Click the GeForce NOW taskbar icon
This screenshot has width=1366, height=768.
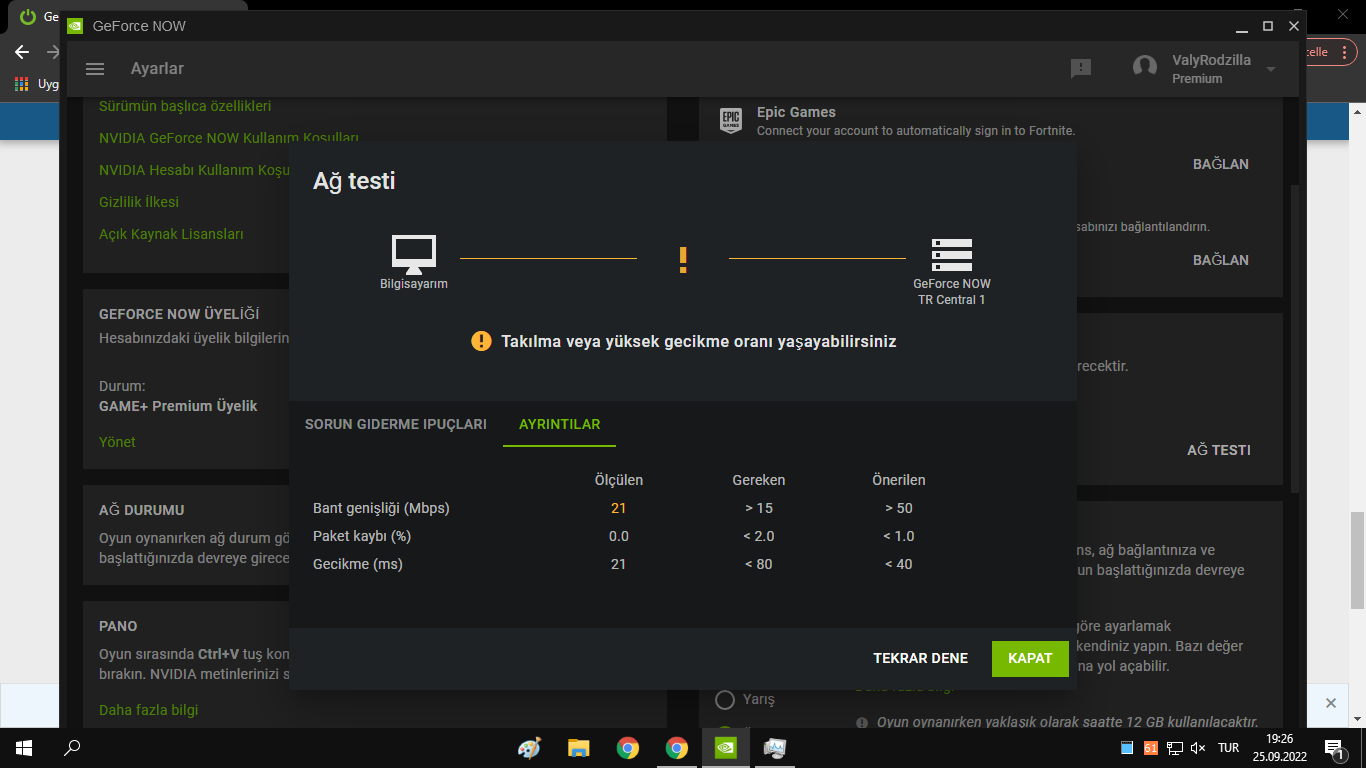726,747
